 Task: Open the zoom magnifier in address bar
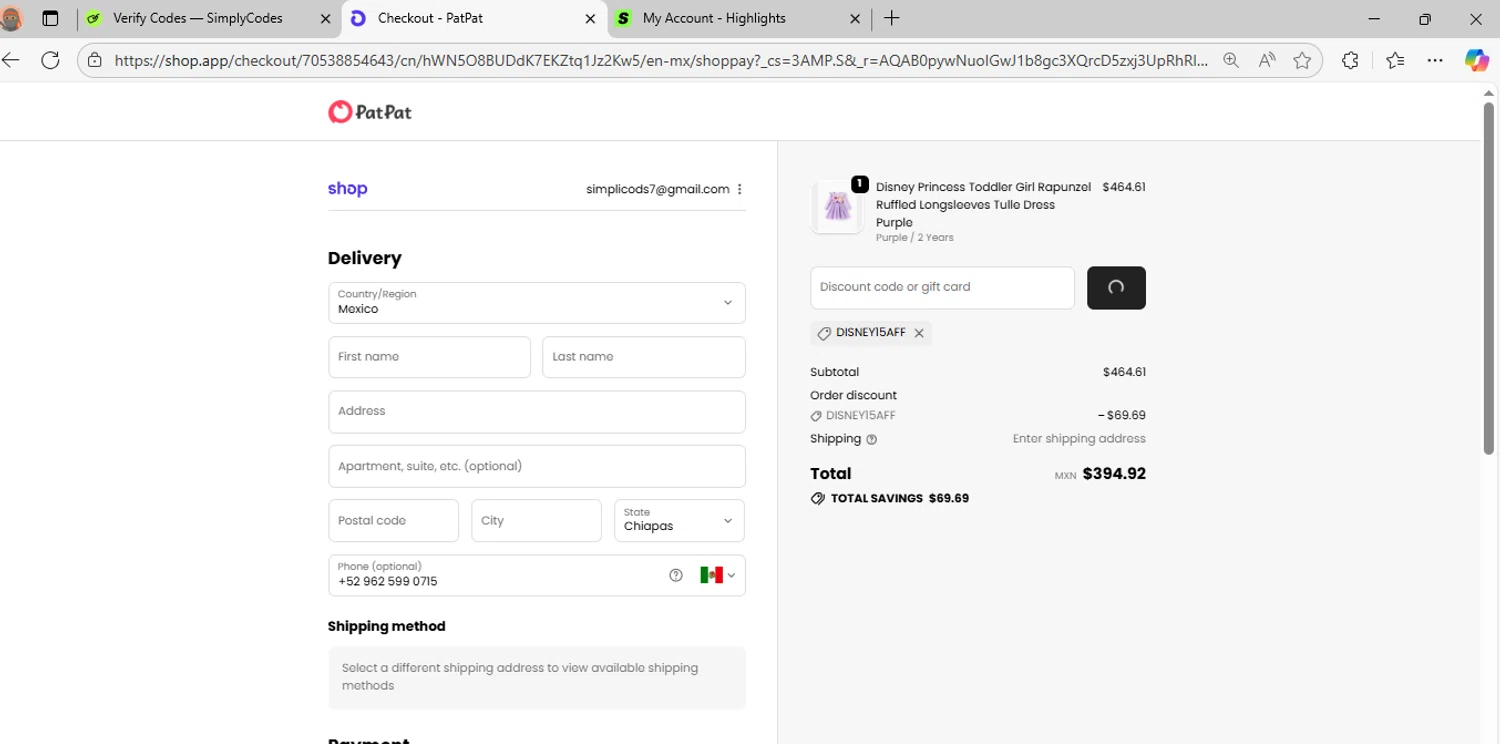1231,60
